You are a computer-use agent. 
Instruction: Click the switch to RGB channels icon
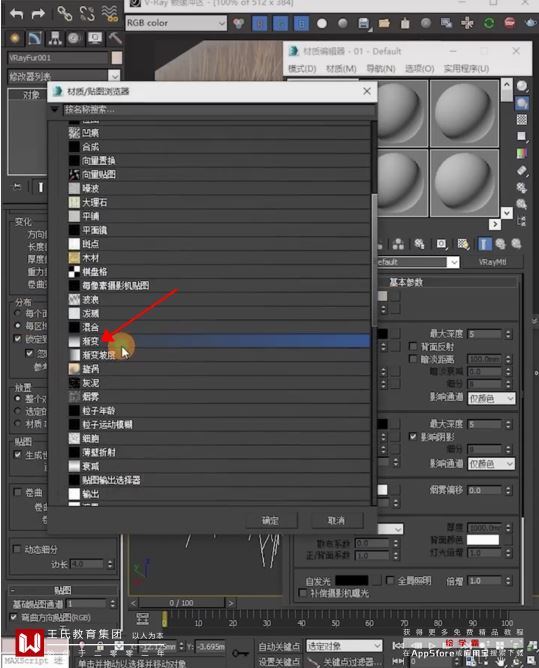coord(239,23)
